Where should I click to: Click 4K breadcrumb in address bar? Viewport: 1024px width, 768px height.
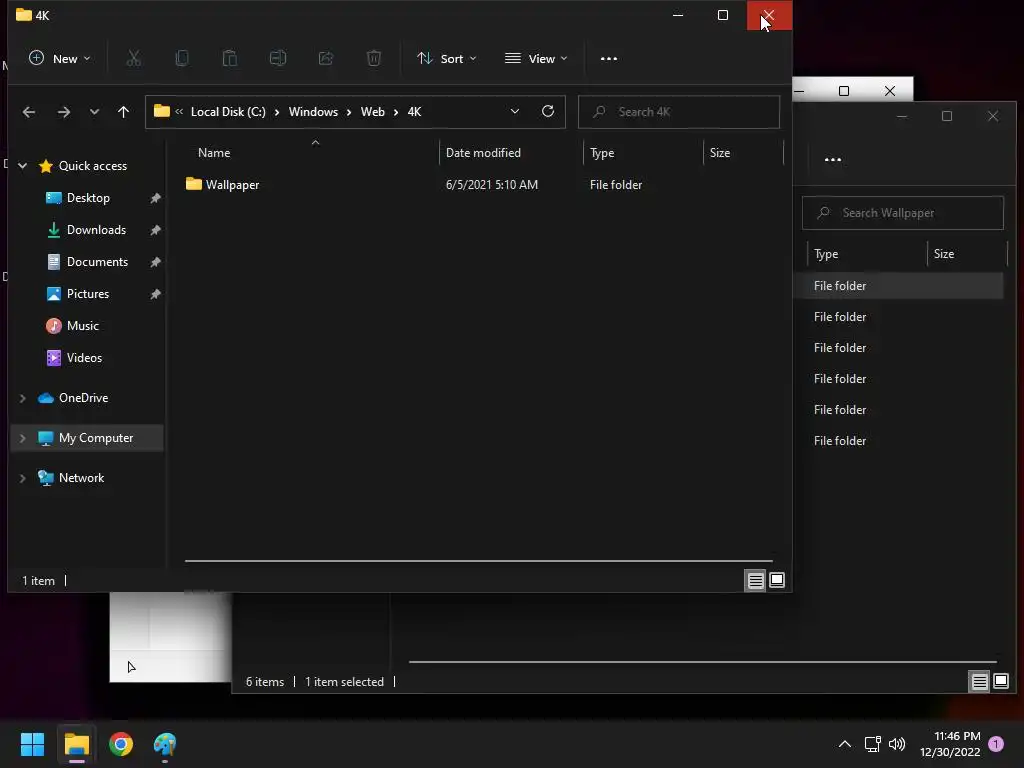tap(414, 112)
